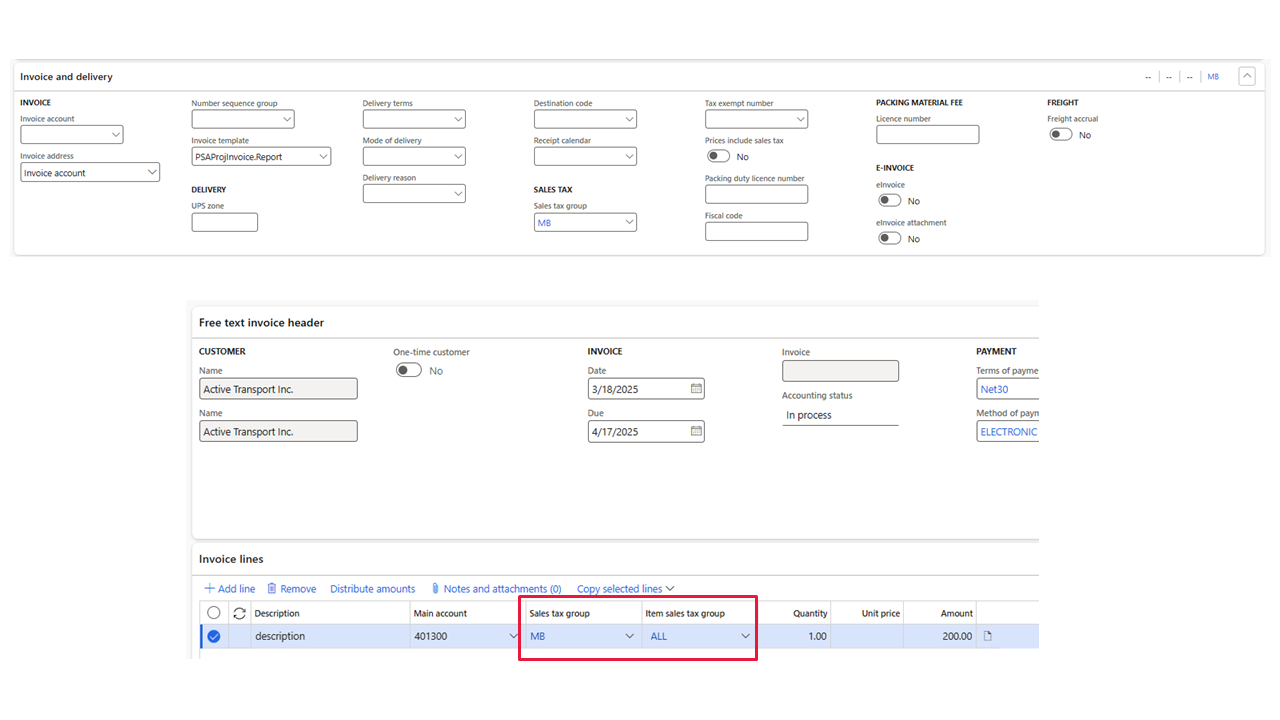Toggle the eInvoice attachment switch
The image size is (1280, 720).
click(x=889, y=238)
